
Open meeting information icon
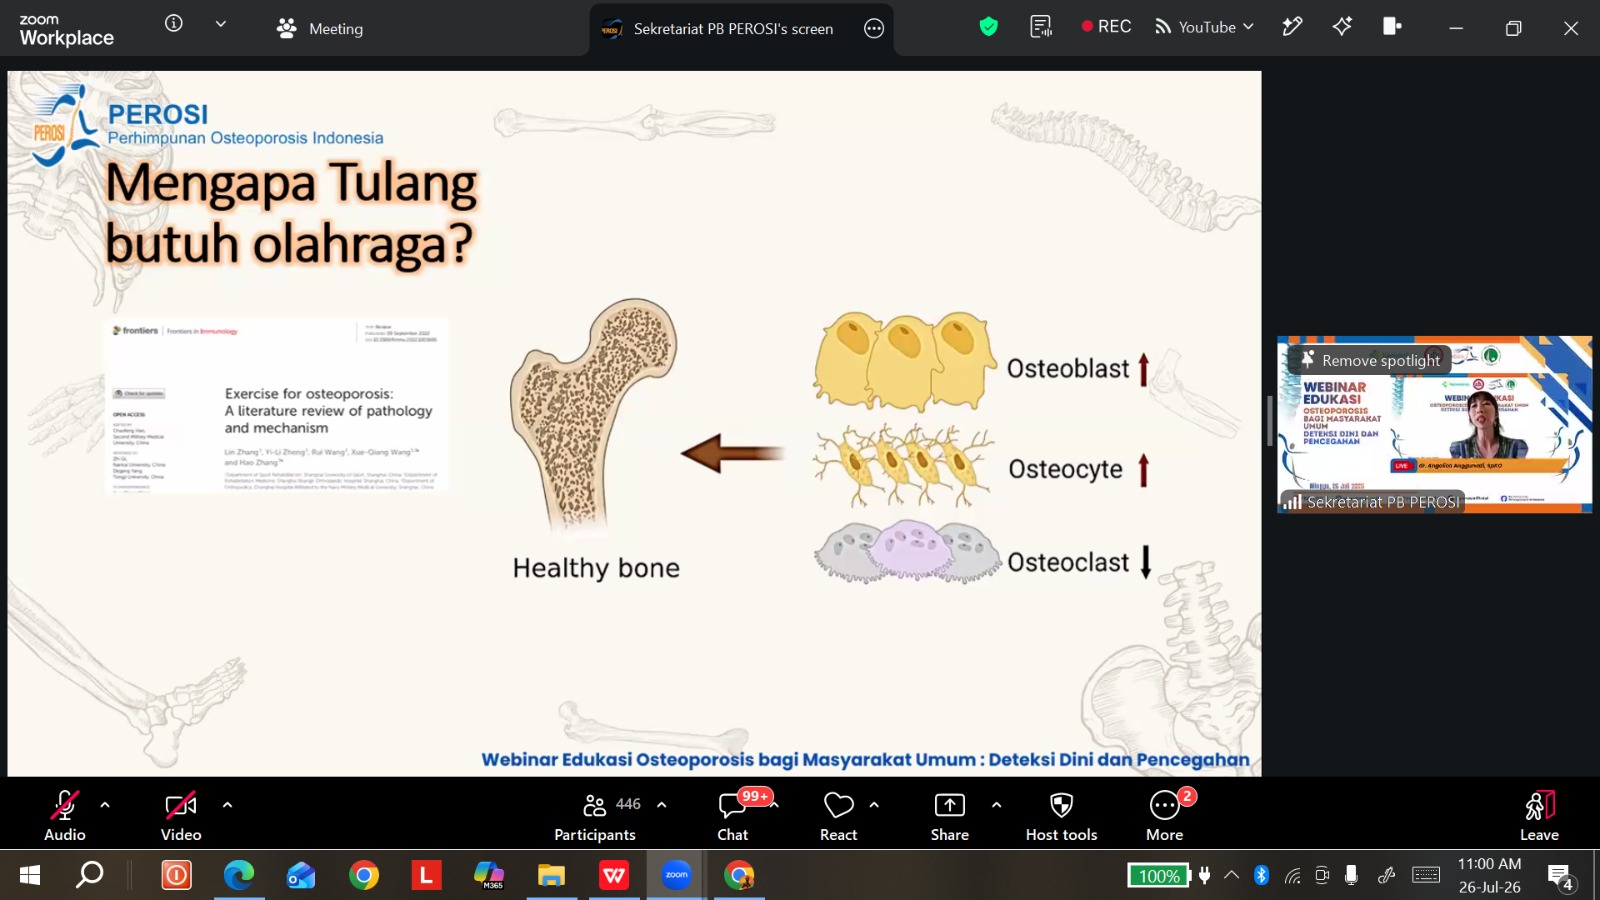[174, 23]
